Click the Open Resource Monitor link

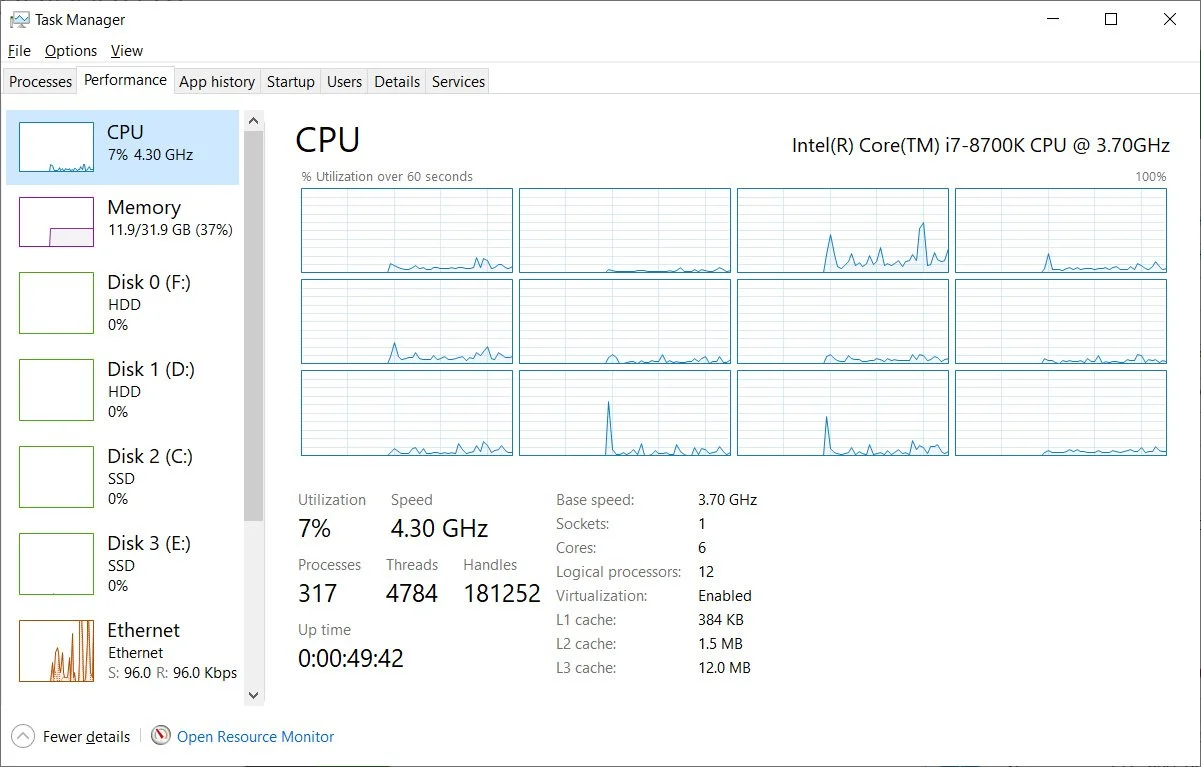point(255,737)
